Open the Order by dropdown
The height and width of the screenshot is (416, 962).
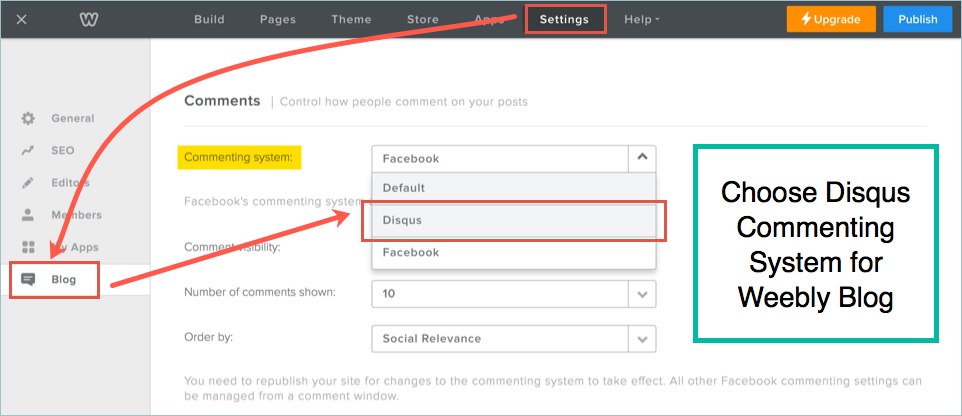coord(642,338)
